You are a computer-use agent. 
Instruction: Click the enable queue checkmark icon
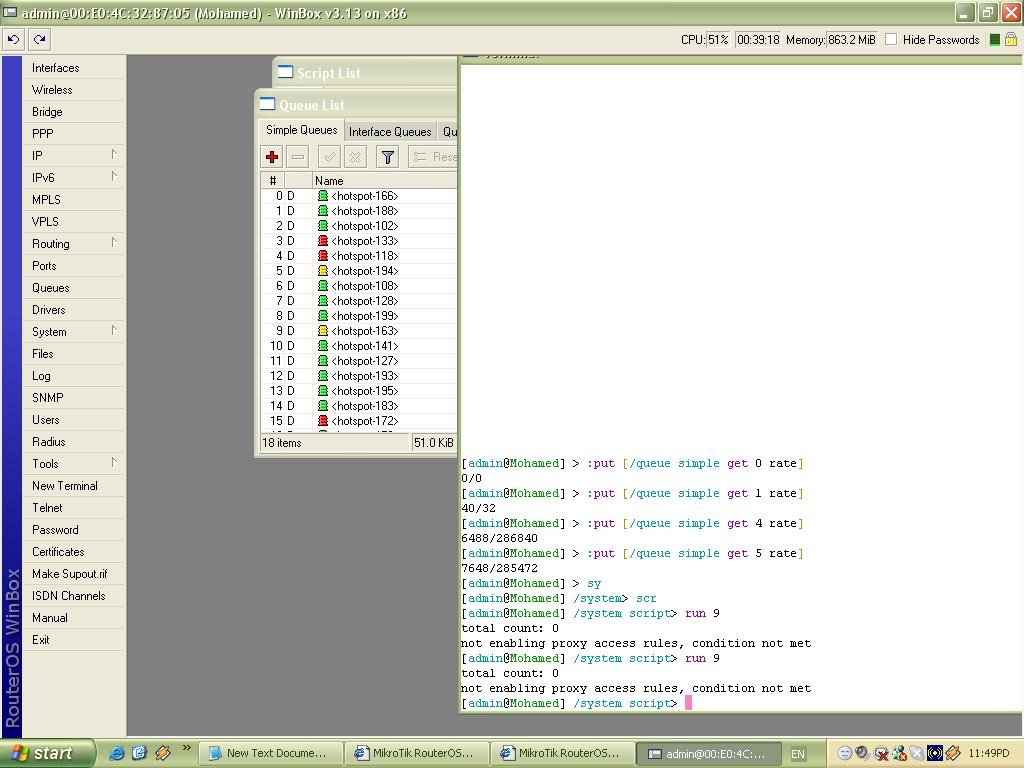coord(329,157)
